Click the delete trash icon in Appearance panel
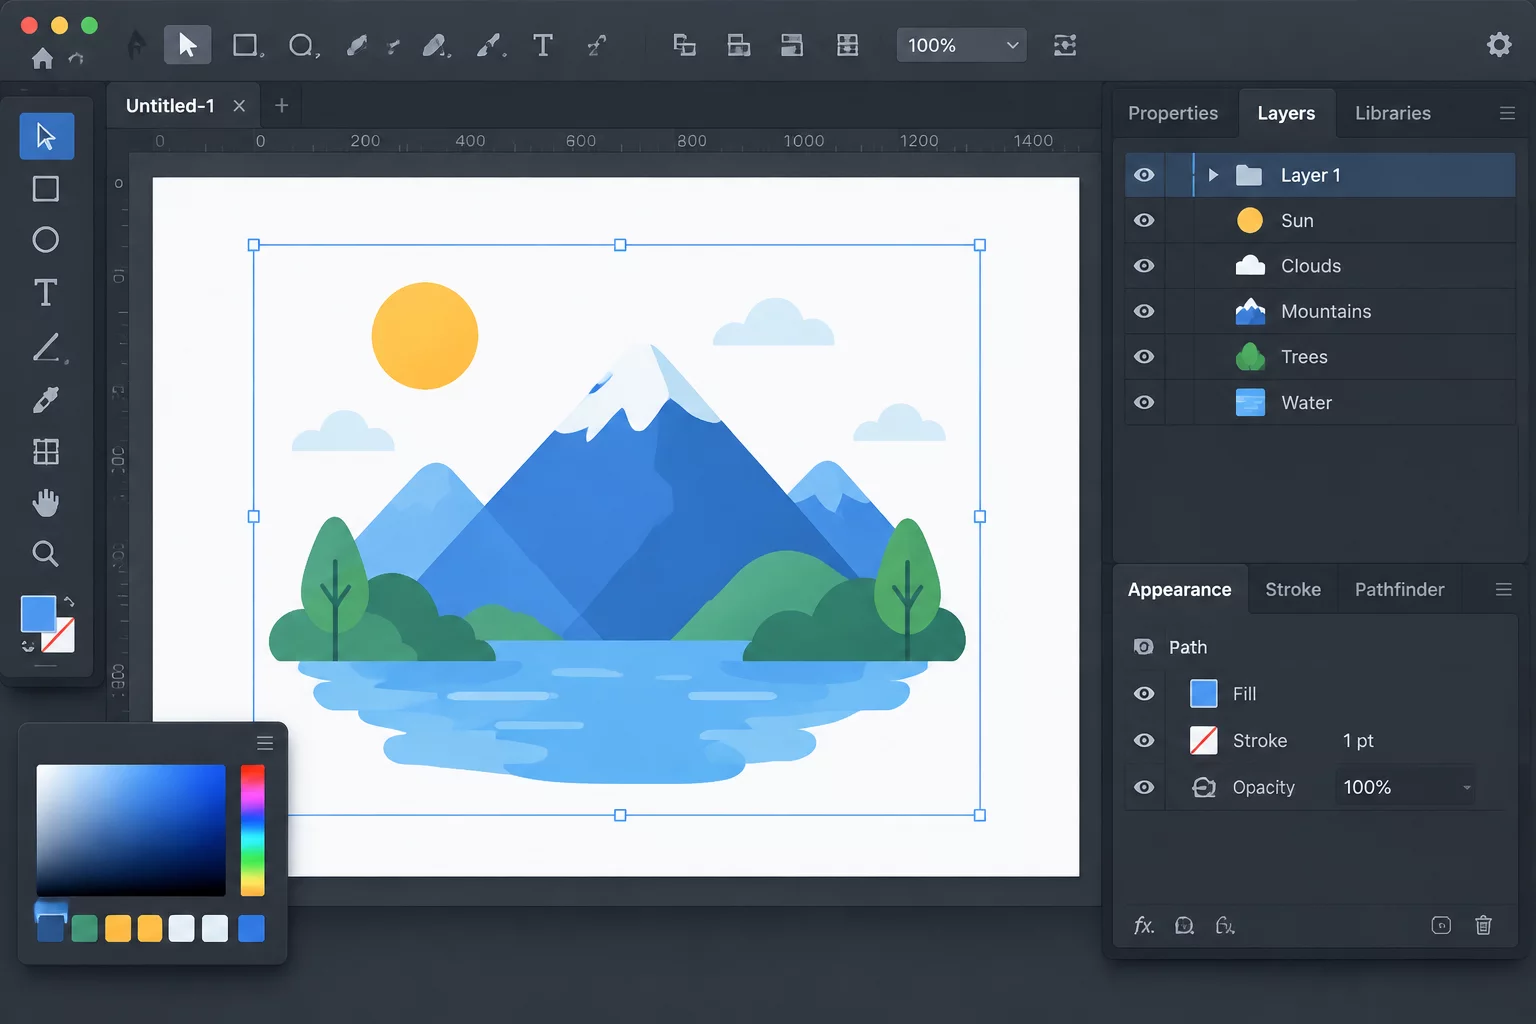The image size is (1536, 1024). tap(1483, 925)
